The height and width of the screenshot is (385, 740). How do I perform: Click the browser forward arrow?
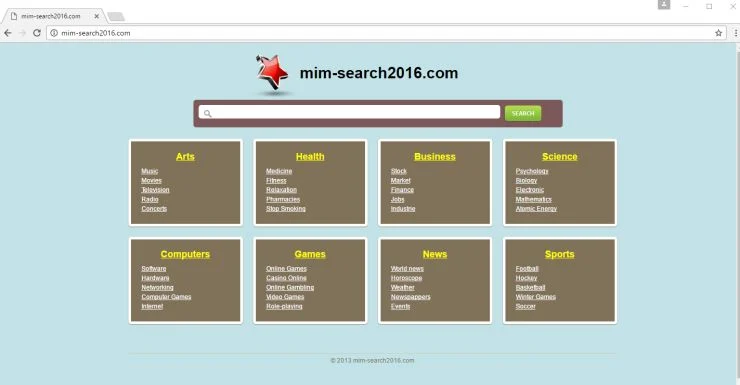click(22, 33)
